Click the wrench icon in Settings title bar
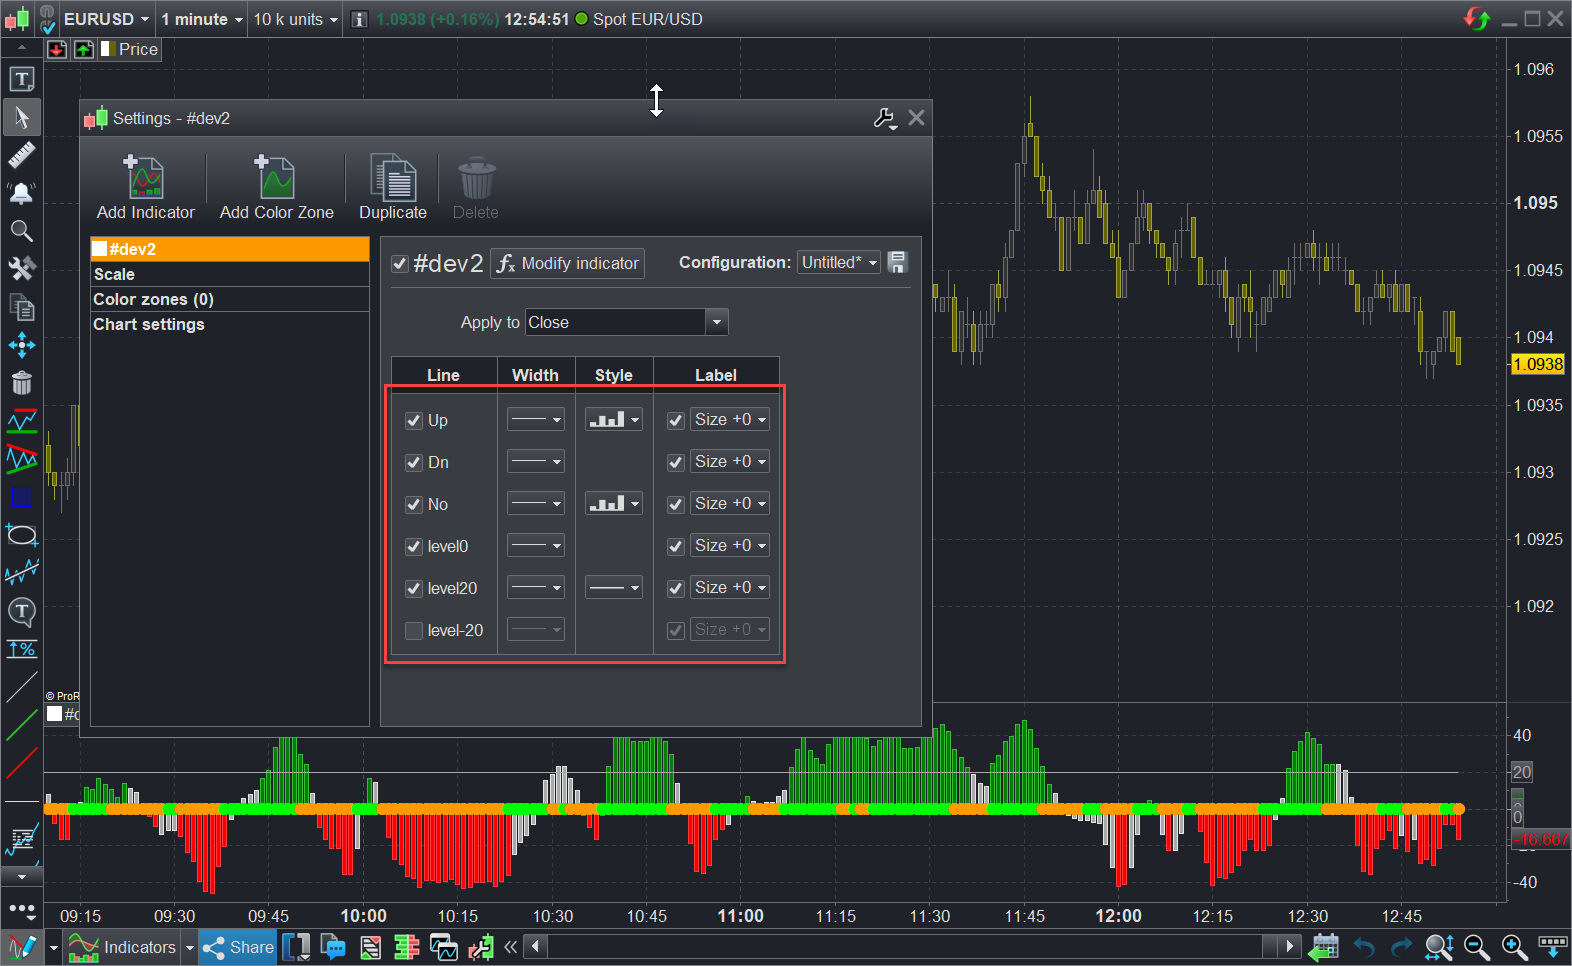1572x966 pixels. tap(884, 118)
